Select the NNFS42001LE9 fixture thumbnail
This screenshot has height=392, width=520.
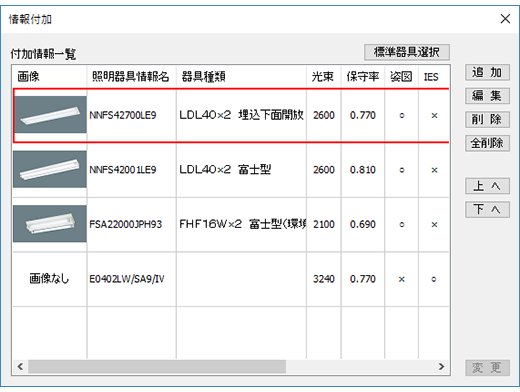50,169
